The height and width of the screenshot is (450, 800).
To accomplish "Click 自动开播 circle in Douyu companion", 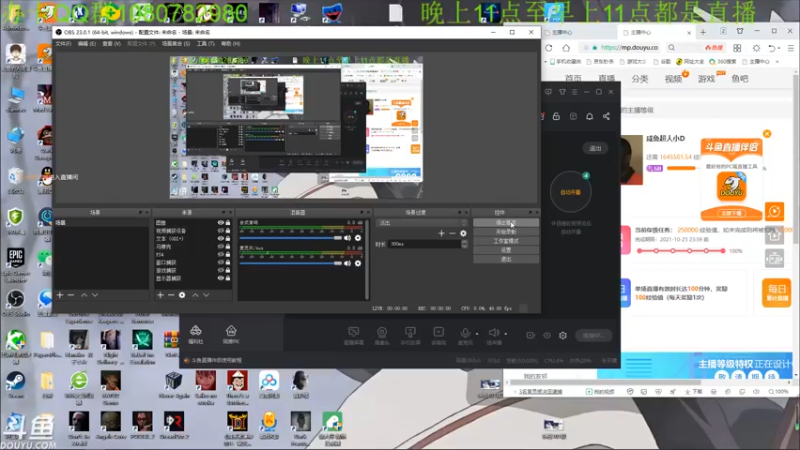I will (570, 192).
